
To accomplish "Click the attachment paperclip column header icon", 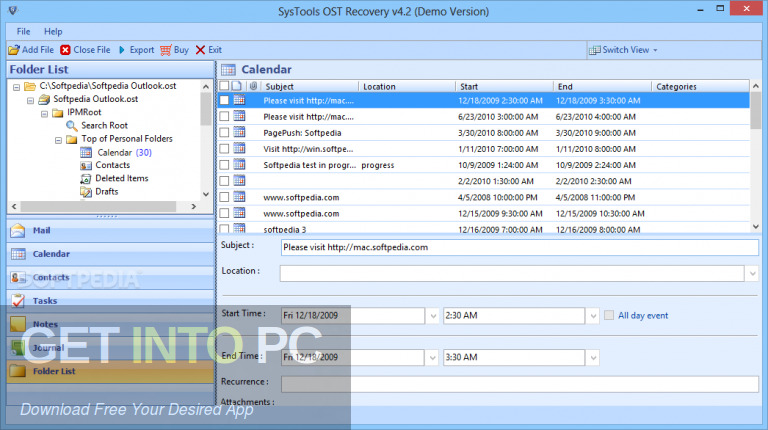I will click(x=253, y=86).
